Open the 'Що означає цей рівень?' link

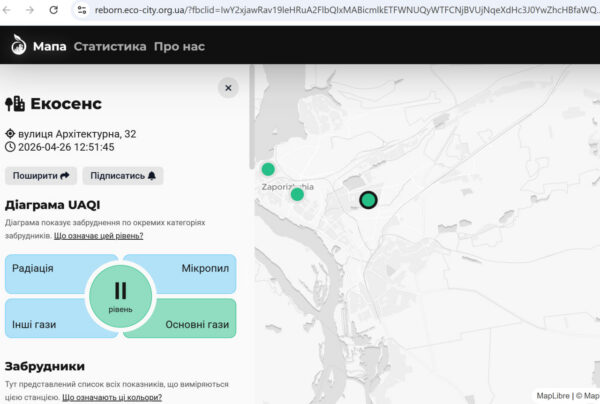98,236
